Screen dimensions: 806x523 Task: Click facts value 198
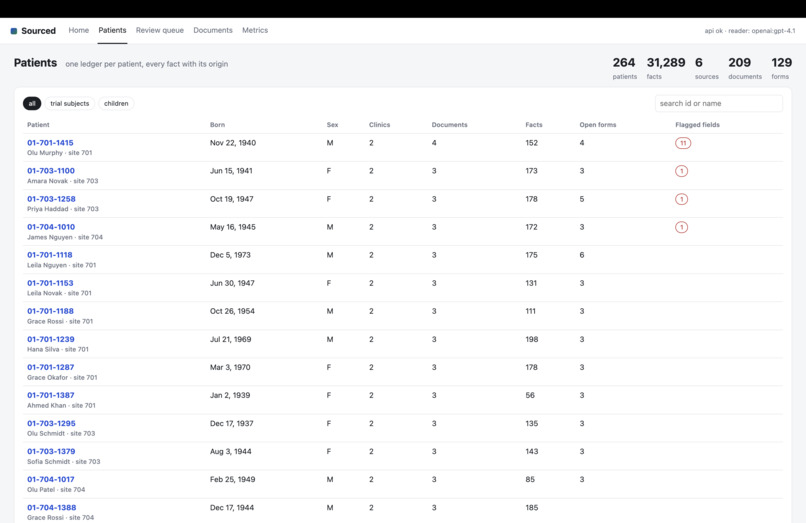pyautogui.click(x=532, y=339)
